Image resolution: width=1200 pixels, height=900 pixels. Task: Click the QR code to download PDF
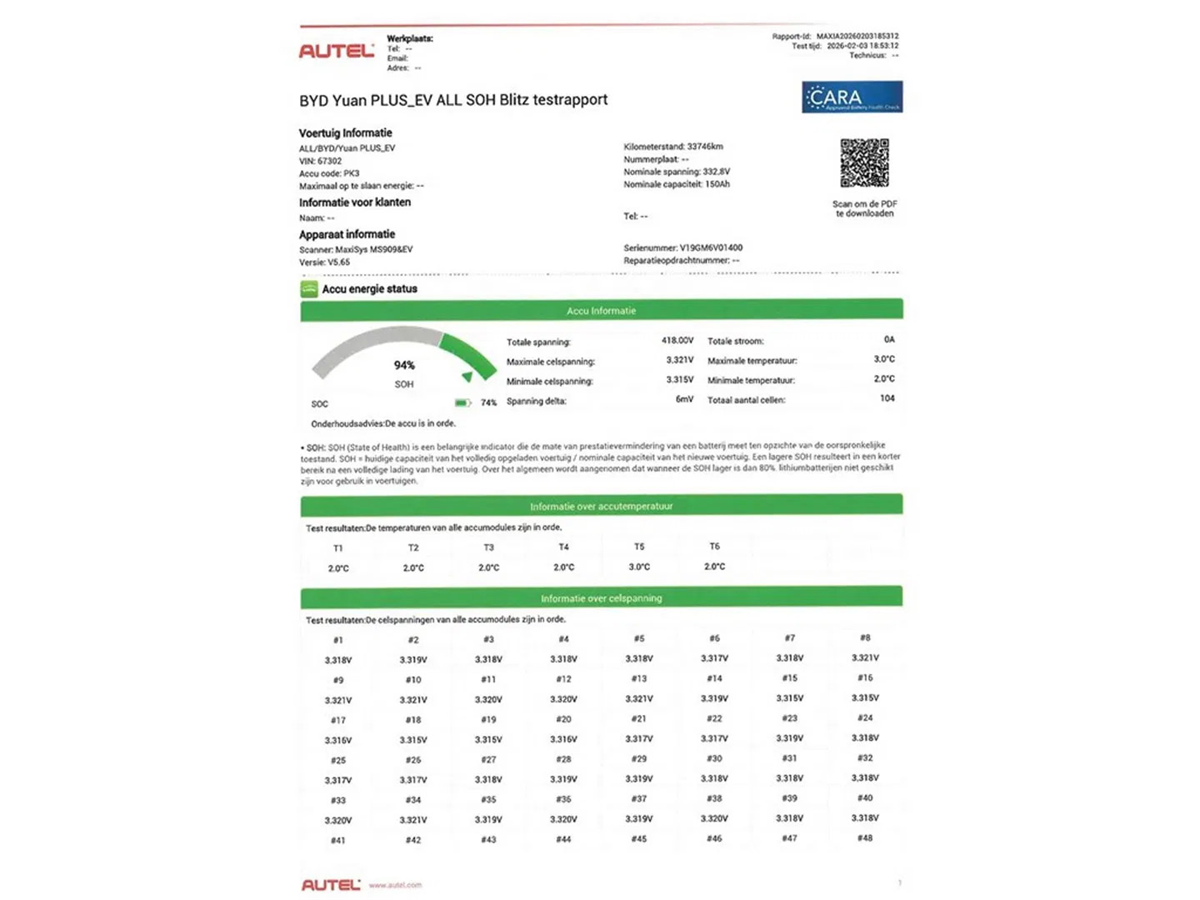pyautogui.click(x=864, y=164)
